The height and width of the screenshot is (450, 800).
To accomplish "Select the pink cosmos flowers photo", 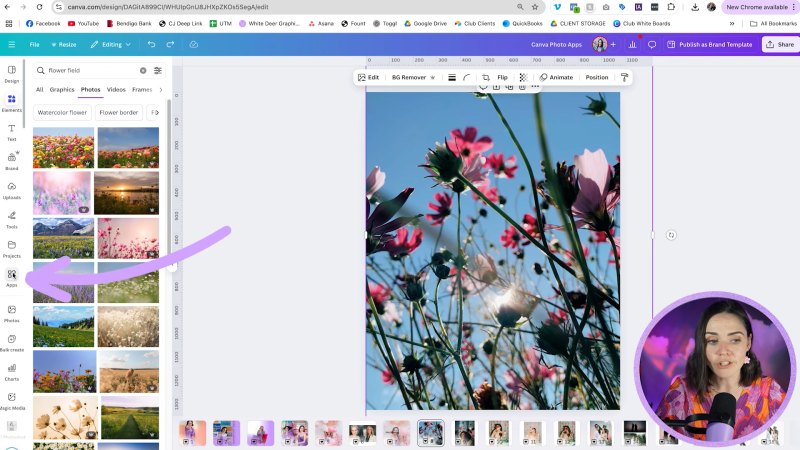I will [128, 238].
